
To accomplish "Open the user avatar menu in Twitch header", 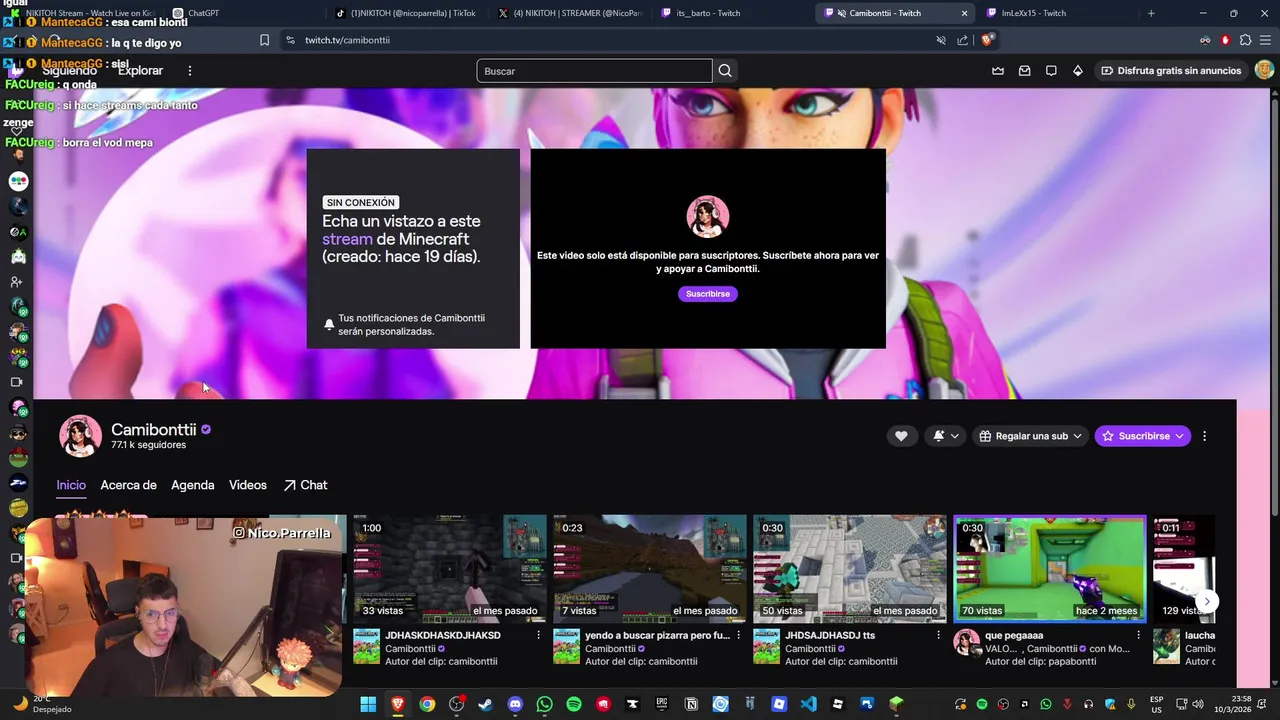I will (x=1264, y=70).
